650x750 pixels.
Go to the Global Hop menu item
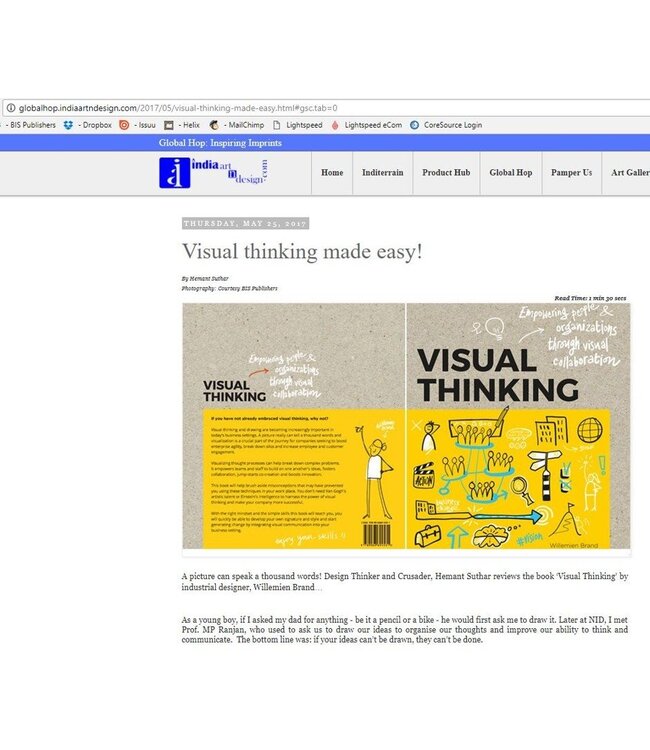click(511, 173)
